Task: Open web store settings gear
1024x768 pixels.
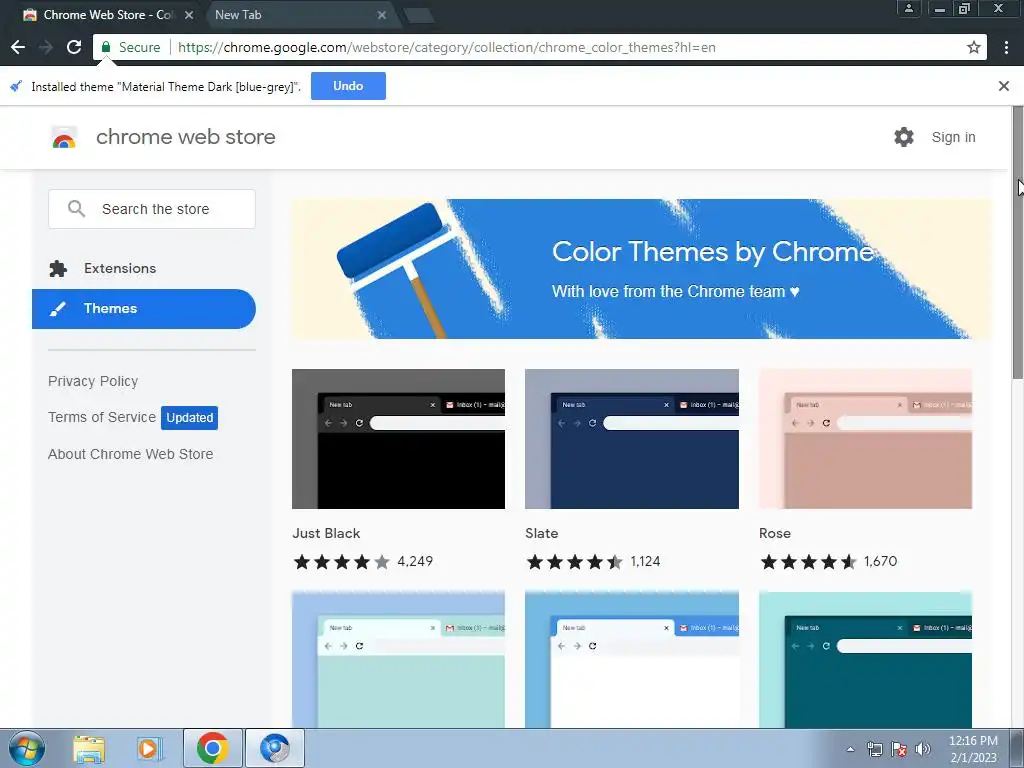Action: (x=904, y=137)
